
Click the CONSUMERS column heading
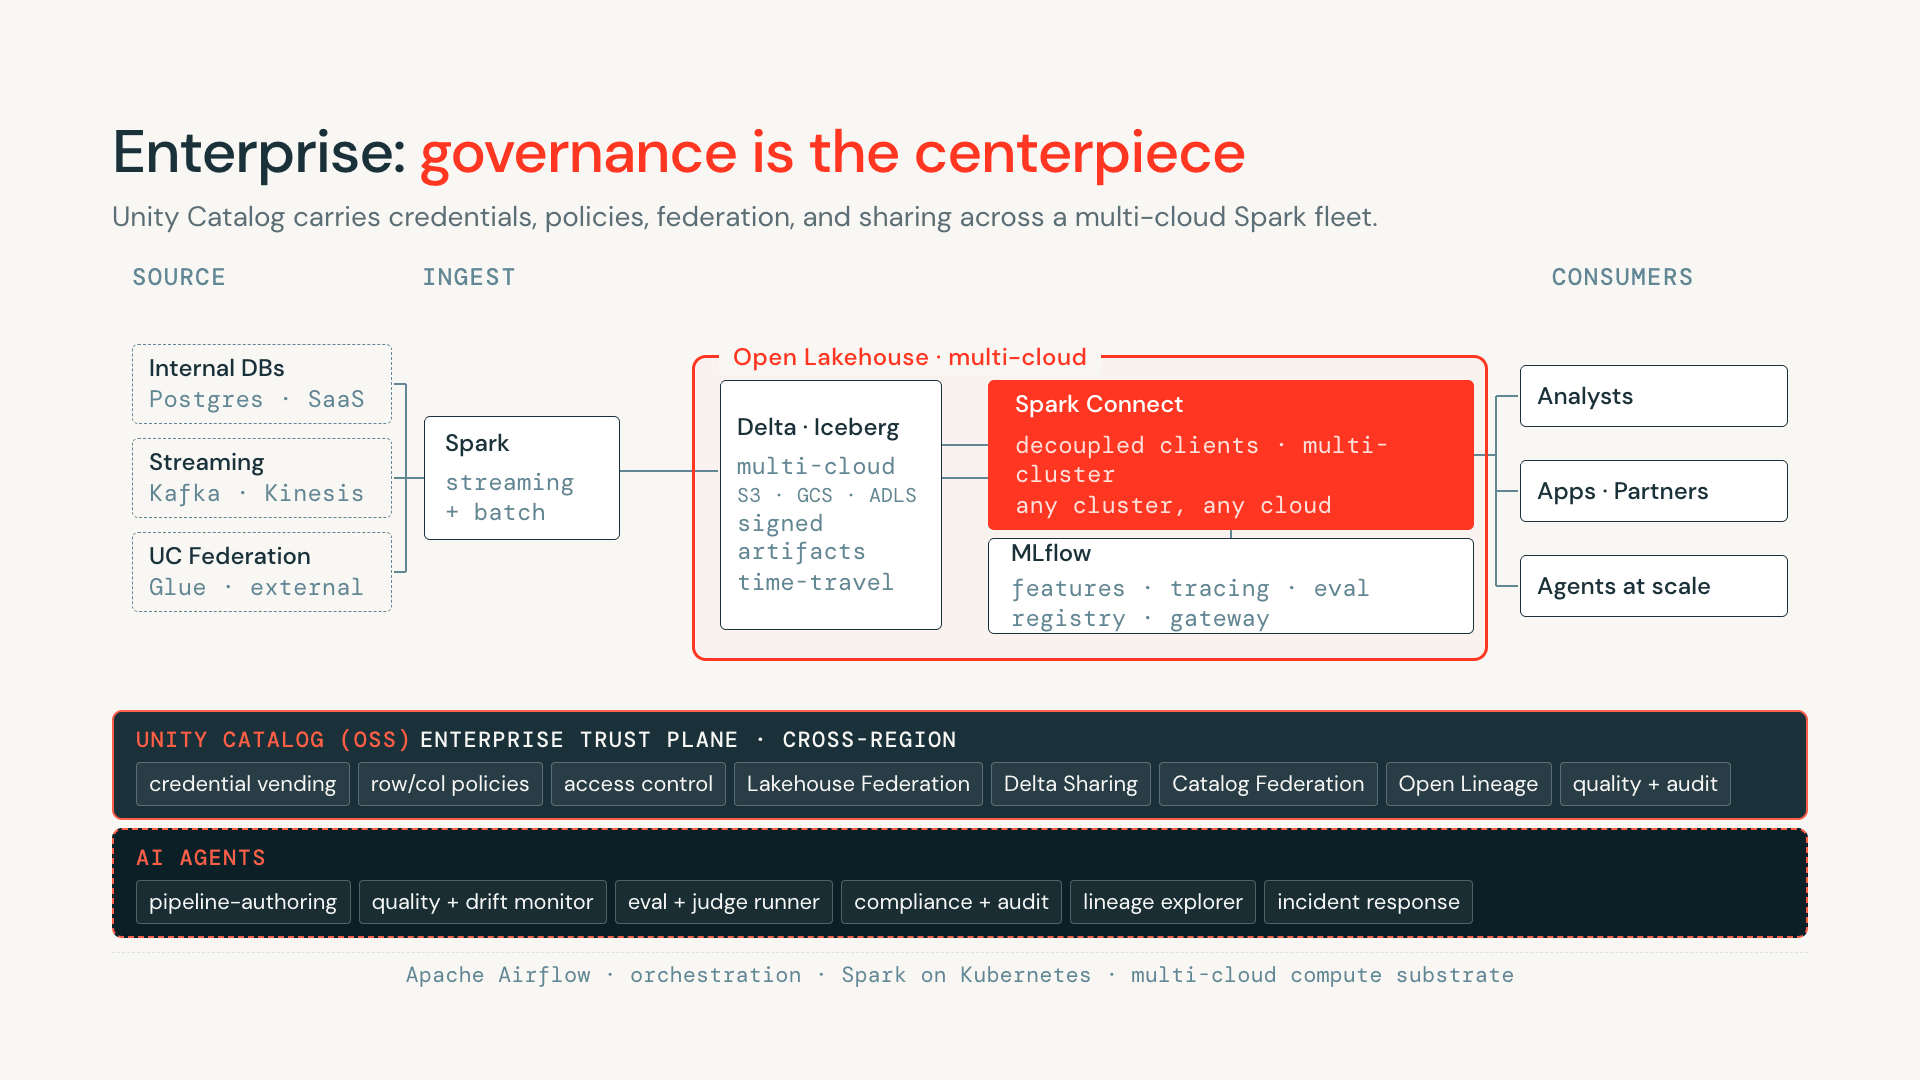[x=1622, y=277]
